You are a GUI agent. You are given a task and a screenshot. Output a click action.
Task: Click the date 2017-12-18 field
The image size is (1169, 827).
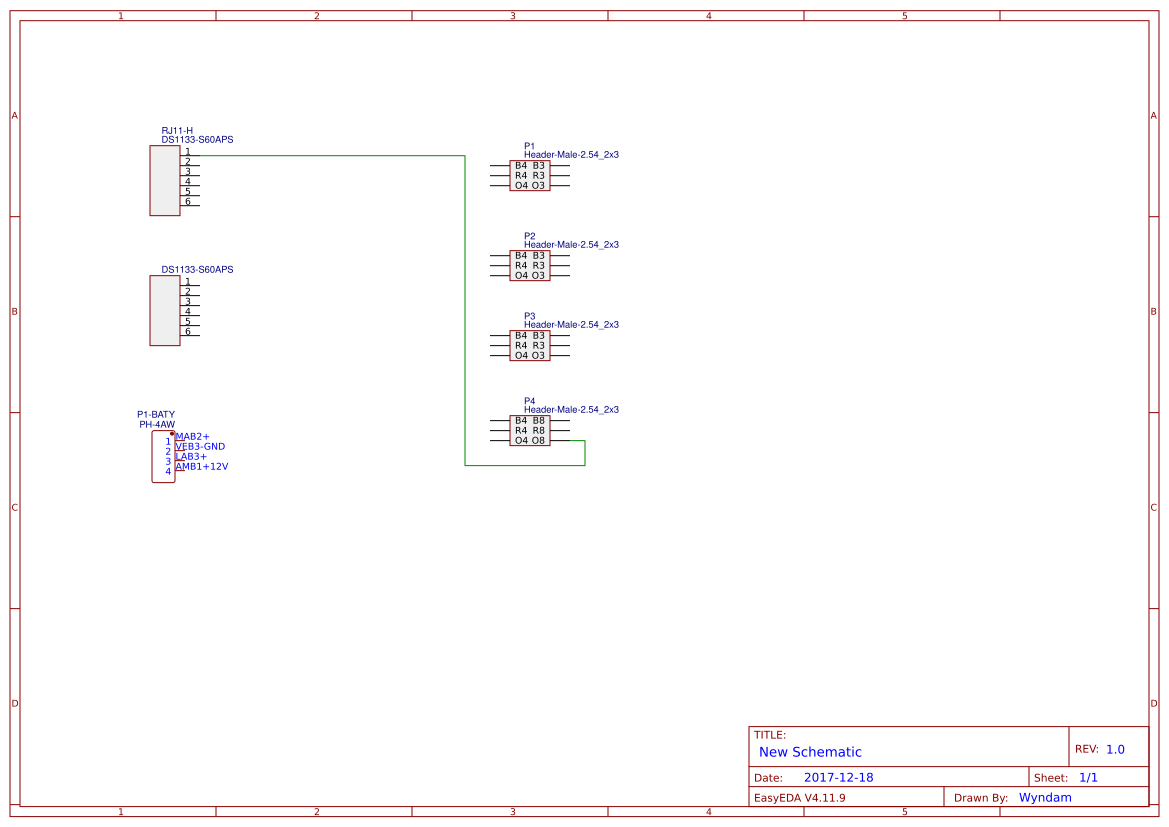(840, 777)
